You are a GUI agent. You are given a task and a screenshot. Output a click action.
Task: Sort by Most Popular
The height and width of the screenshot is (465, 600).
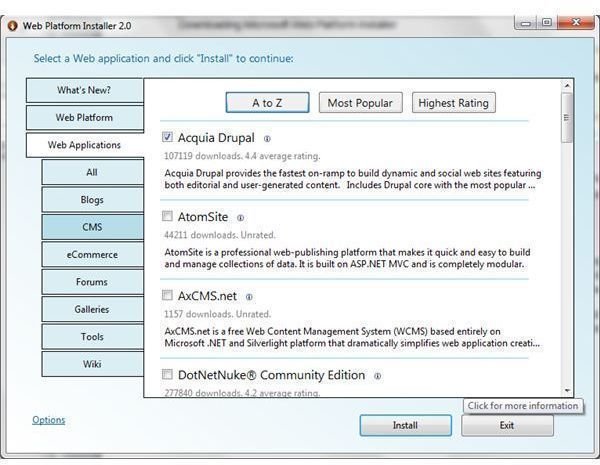click(360, 103)
